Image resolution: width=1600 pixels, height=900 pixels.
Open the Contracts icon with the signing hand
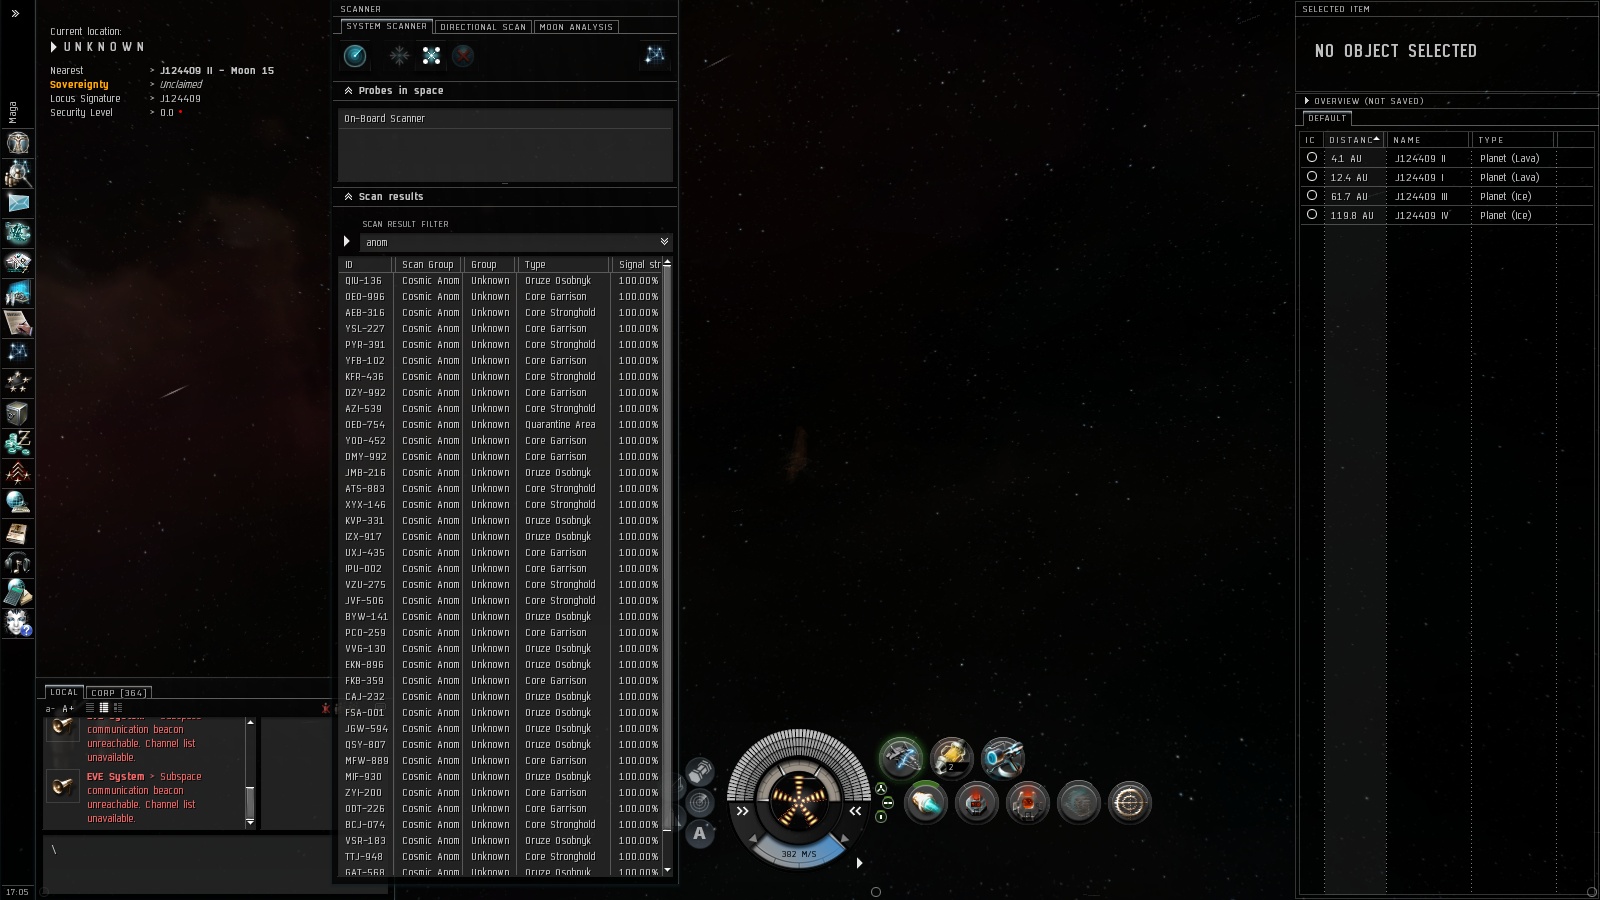click(18, 323)
